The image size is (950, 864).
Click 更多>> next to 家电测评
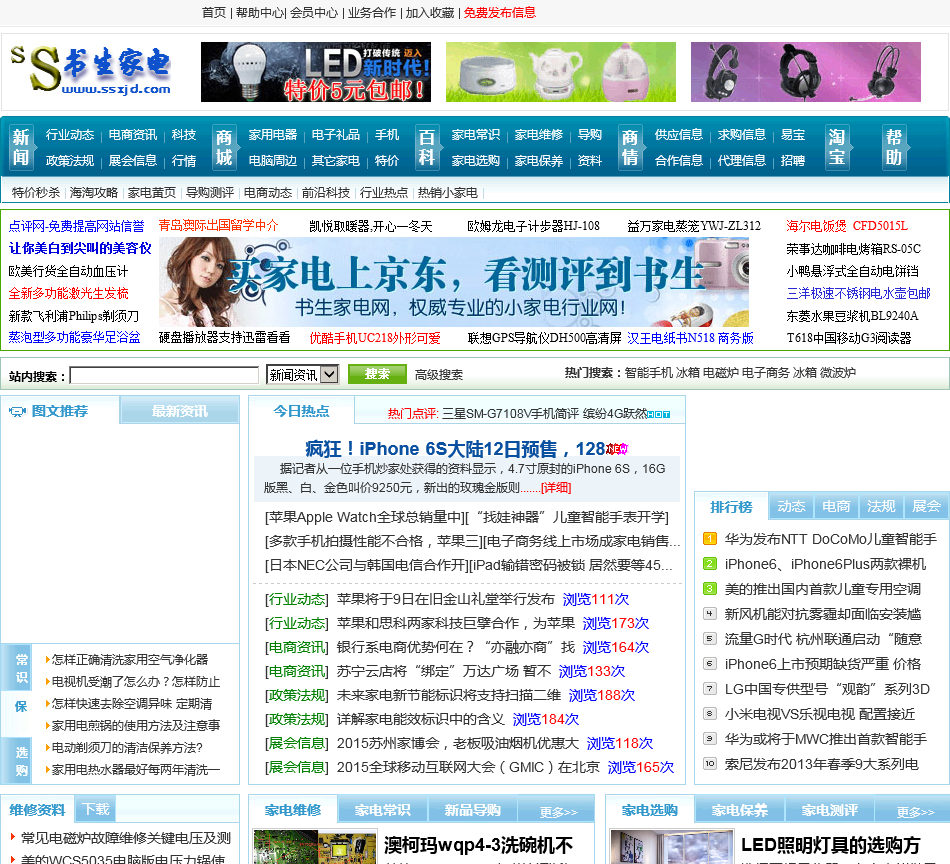915,812
